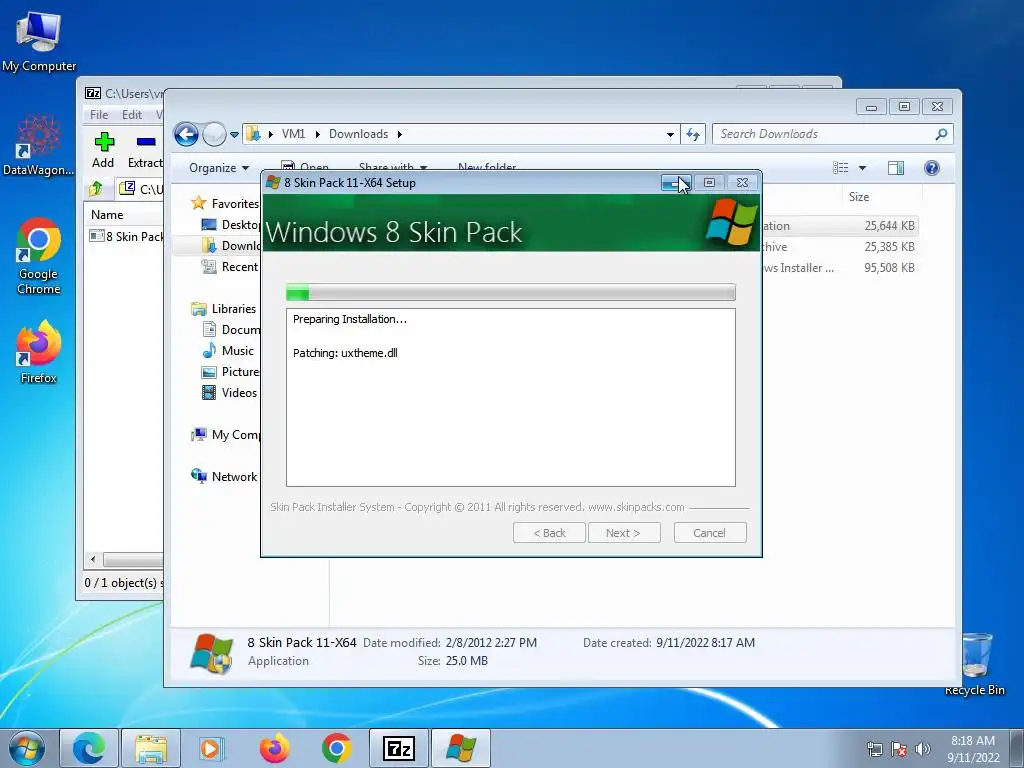
Task: Click the installation progress bar
Action: [x=511, y=292]
